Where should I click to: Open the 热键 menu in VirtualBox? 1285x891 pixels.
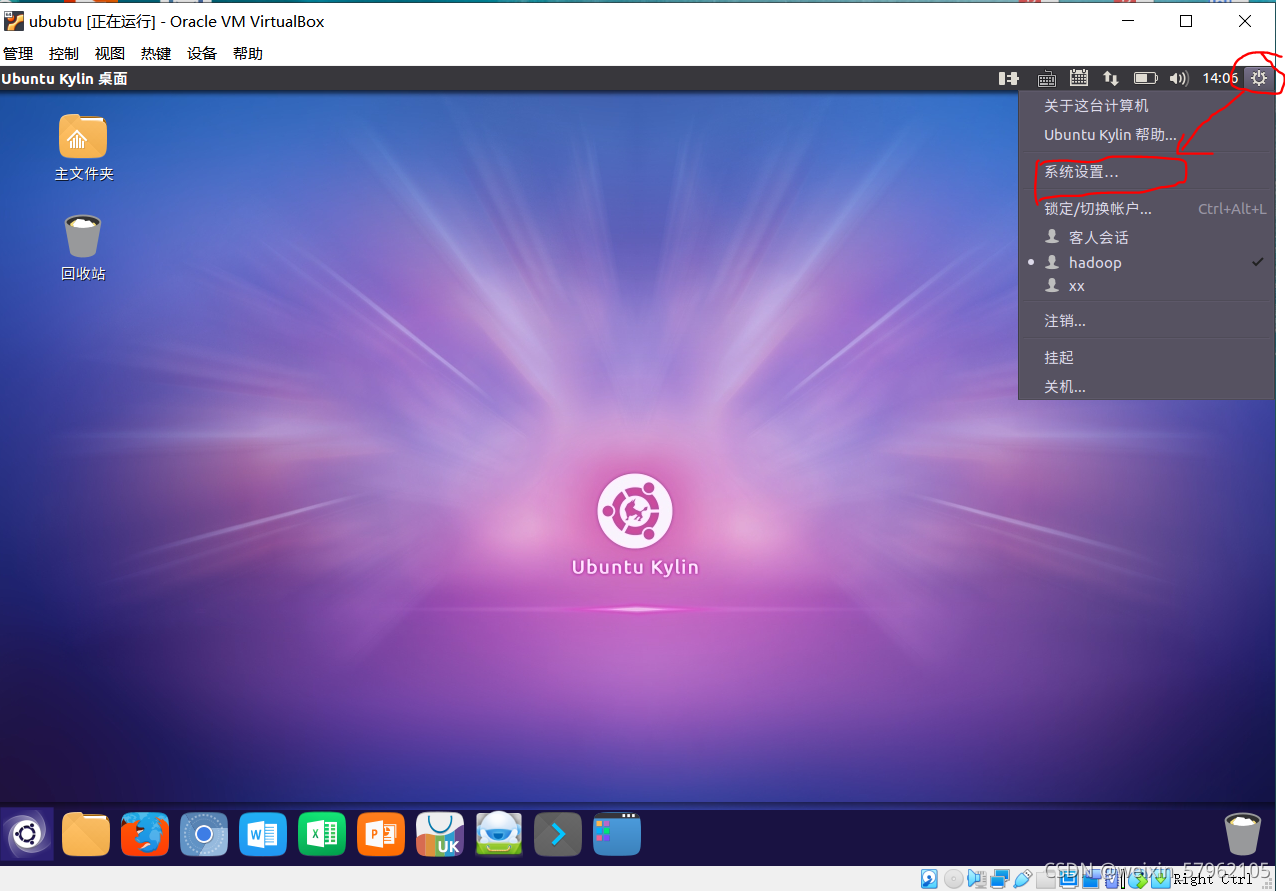(x=156, y=54)
